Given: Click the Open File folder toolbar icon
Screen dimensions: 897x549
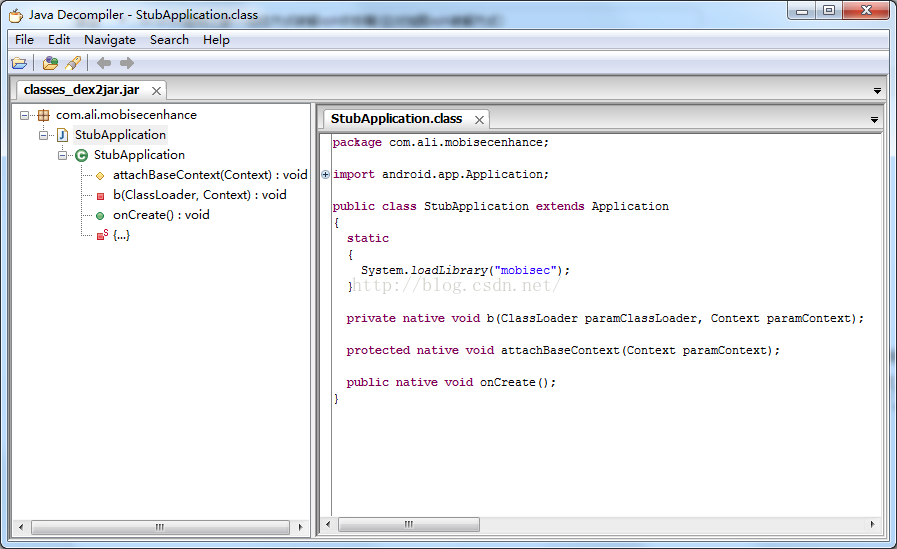Looking at the screenshot, I should coord(19,63).
